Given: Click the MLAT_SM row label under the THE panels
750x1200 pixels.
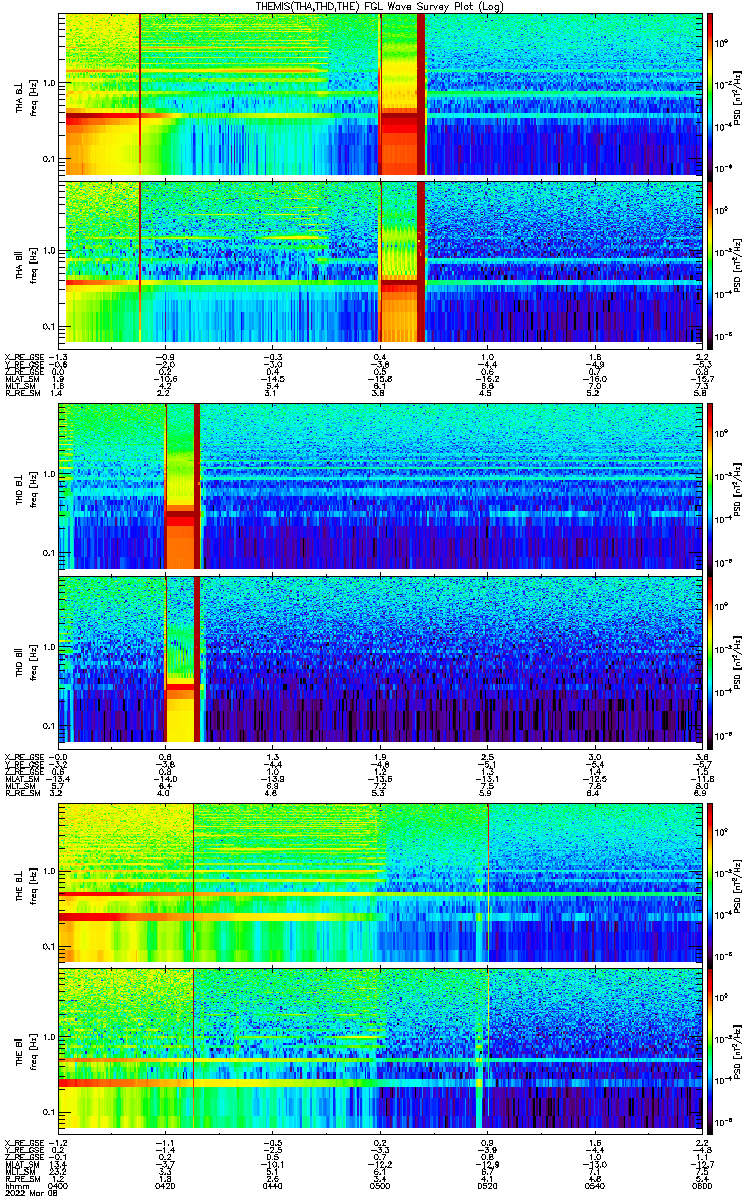Looking at the screenshot, I should point(20,1163).
